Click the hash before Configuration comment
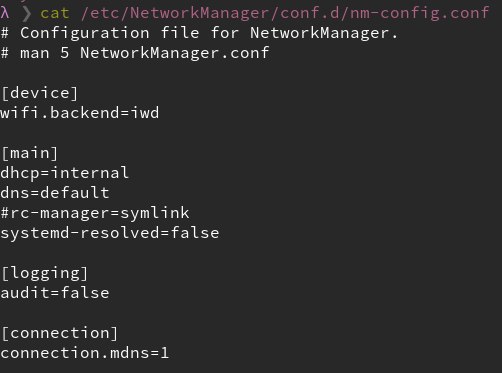502x373 pixels. (5, 33)
